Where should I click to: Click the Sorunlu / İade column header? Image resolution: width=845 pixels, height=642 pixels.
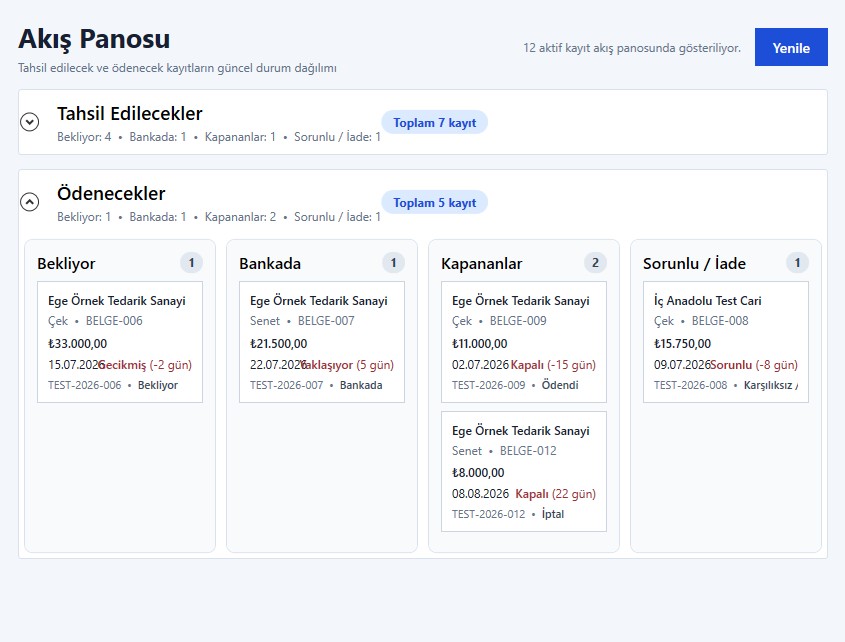694,264
